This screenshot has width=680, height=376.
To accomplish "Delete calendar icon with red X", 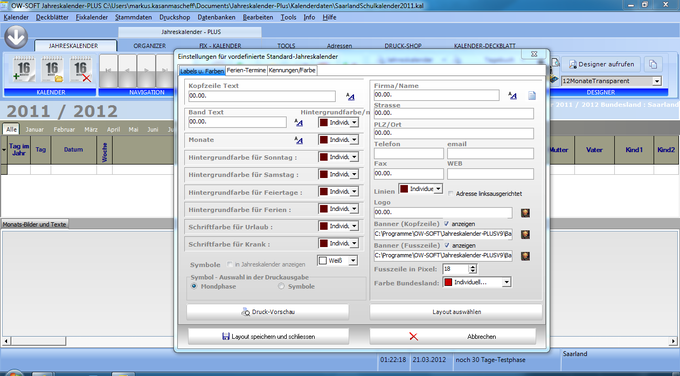I will pyautogui.click(x=81, y=69).
